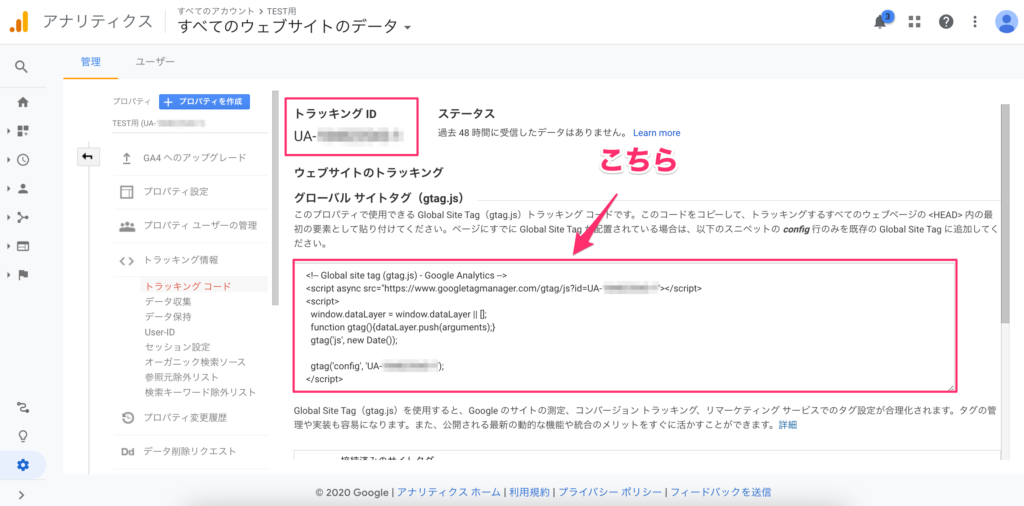Click the Google Analytics logo
1024x506 pixels.
(x=18, y=22)
